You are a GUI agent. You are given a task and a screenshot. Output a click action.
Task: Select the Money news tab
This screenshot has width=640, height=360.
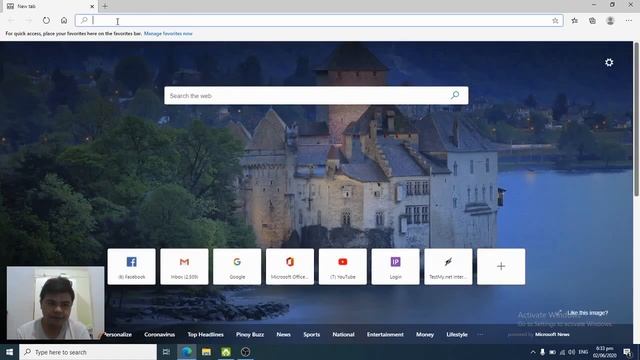click(425, 334)
